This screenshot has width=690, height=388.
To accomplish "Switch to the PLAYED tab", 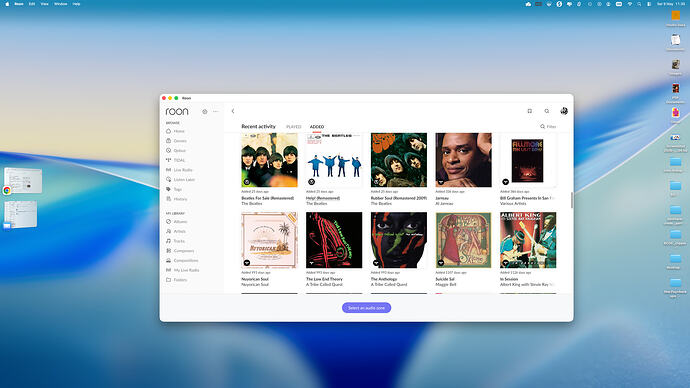I will pos(294,127).
